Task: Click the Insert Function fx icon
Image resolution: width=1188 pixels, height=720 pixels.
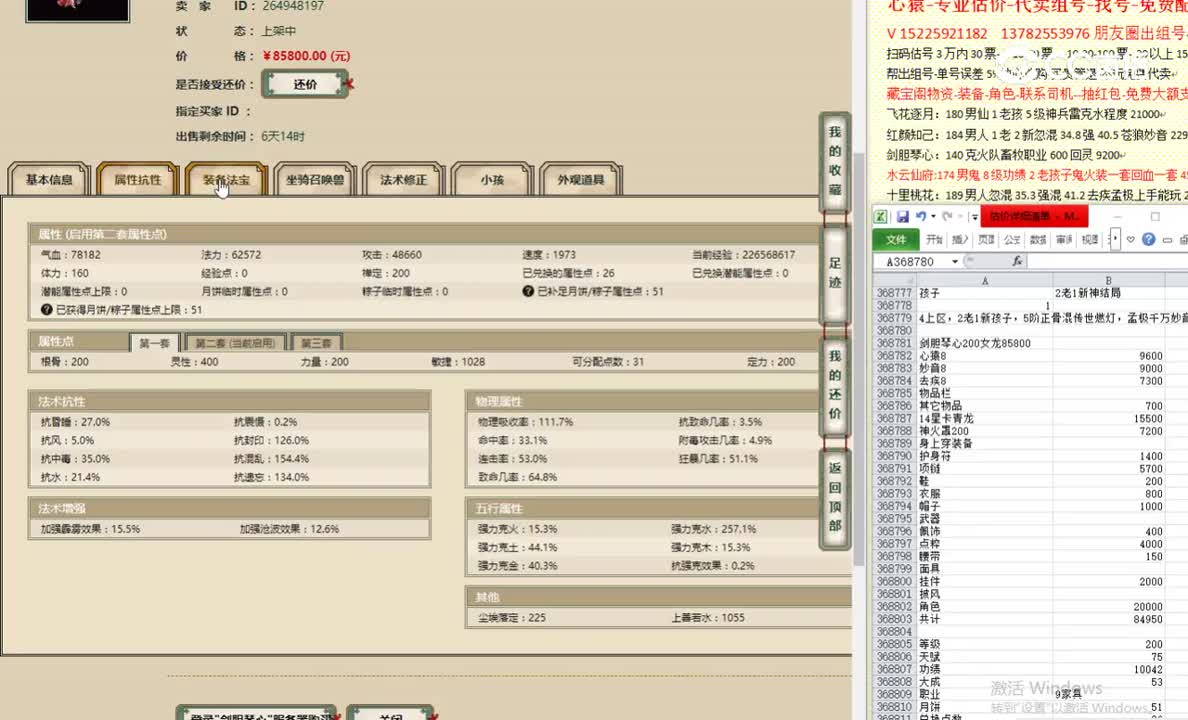Action: tap(1018, 261)
